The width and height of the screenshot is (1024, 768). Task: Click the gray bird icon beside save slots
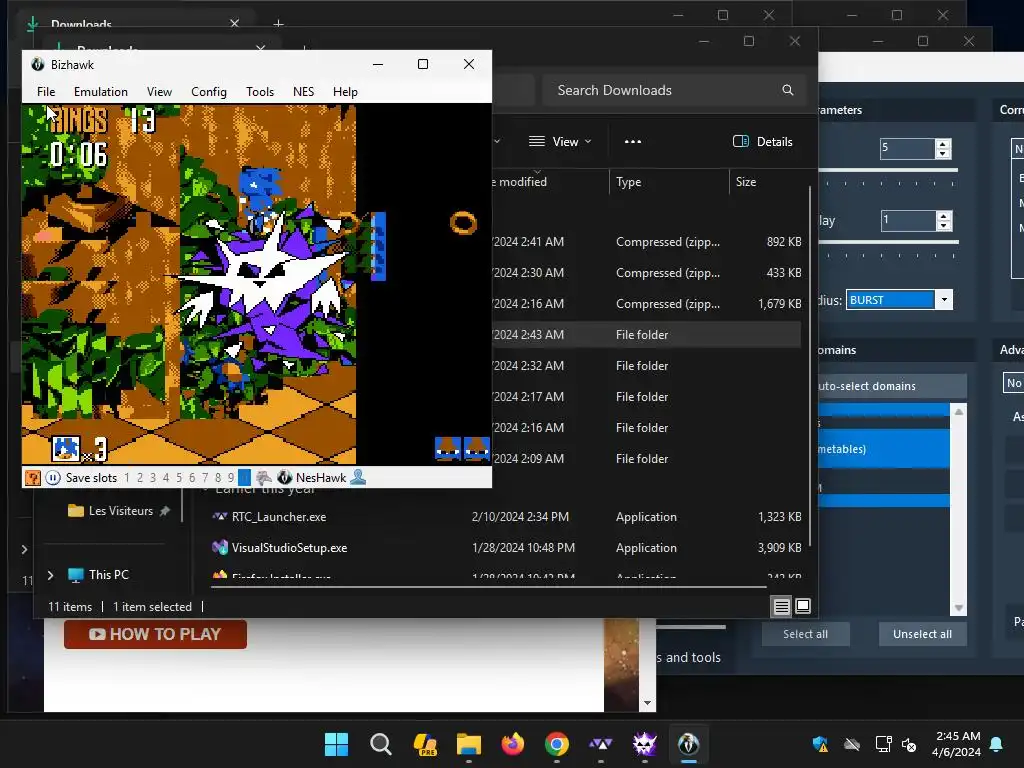(x=264, y=478)
